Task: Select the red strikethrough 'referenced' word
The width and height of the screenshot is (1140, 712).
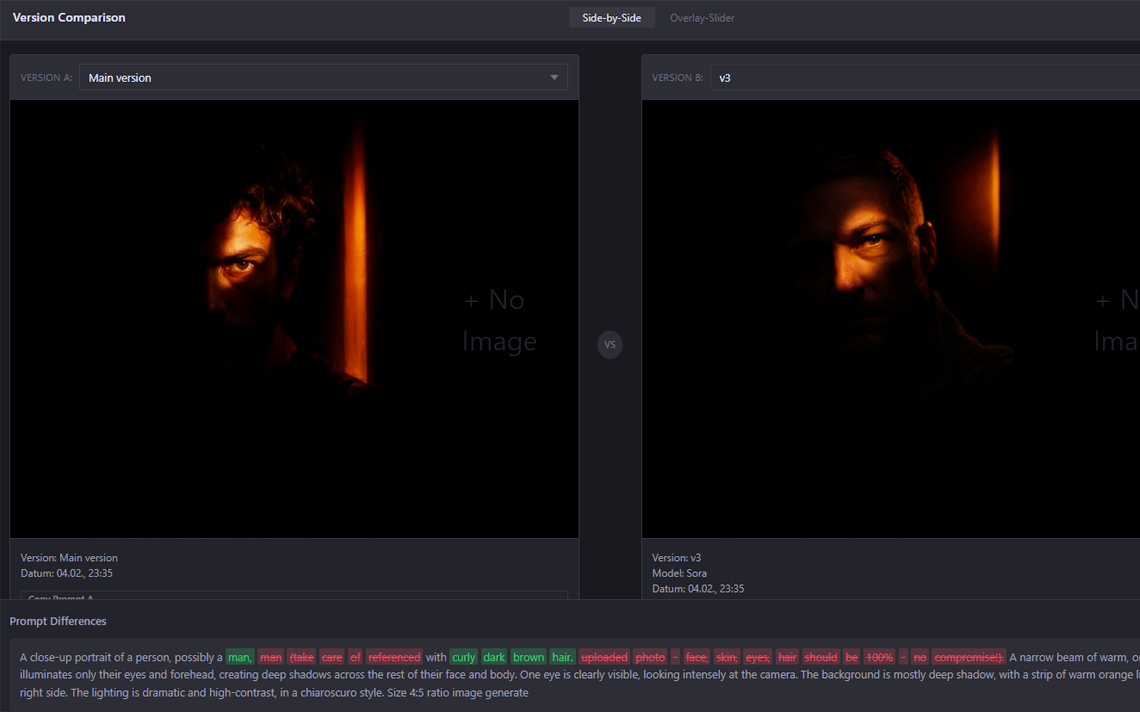Action: (x=394, y=657)
